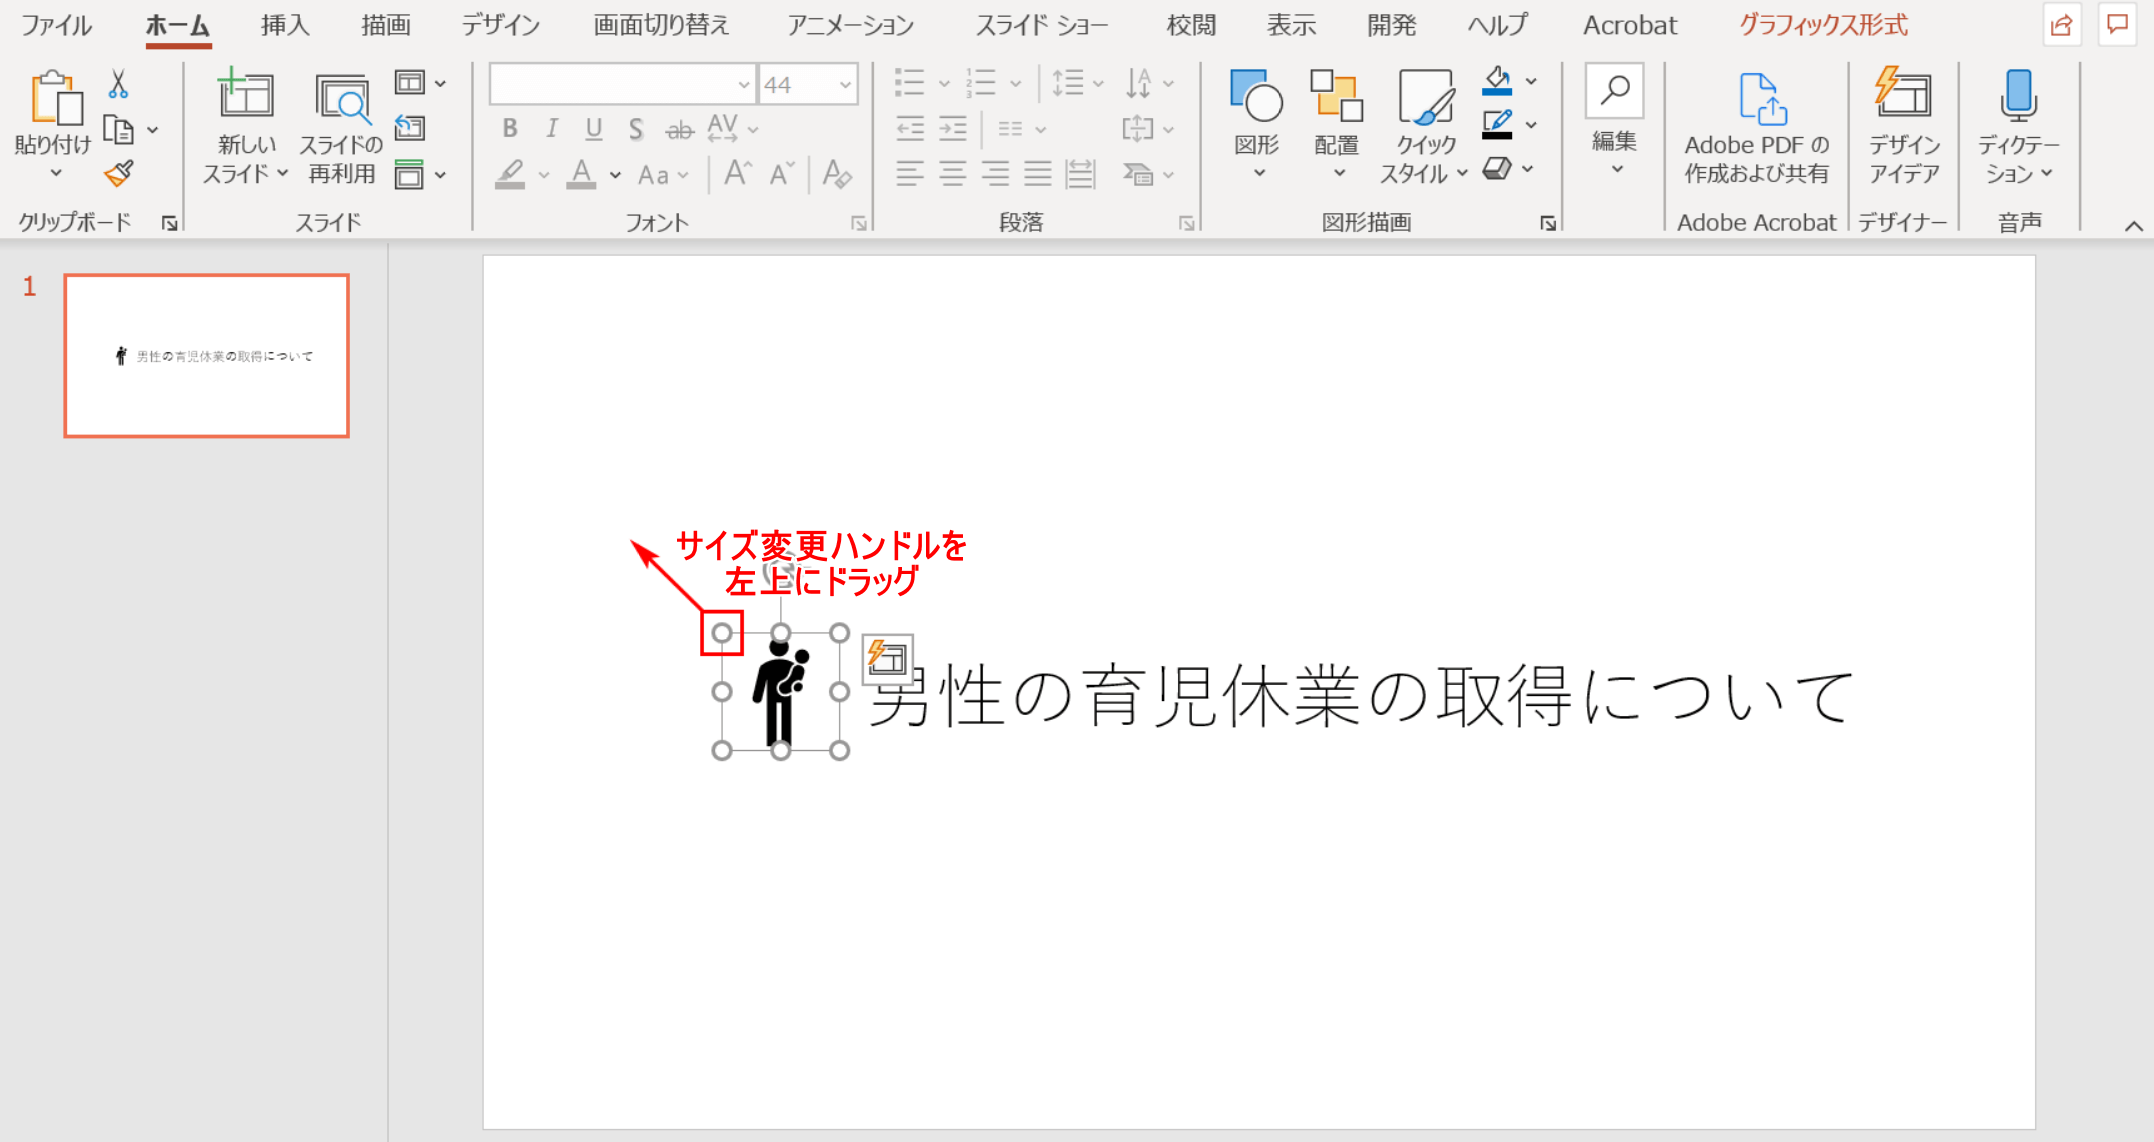Open the font name dropdown
Screen dimensions: 2154x1142
pos(743,85)
